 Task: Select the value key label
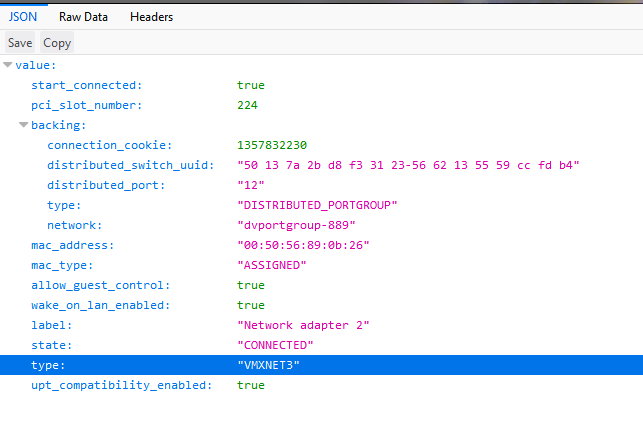pos(35,65)
